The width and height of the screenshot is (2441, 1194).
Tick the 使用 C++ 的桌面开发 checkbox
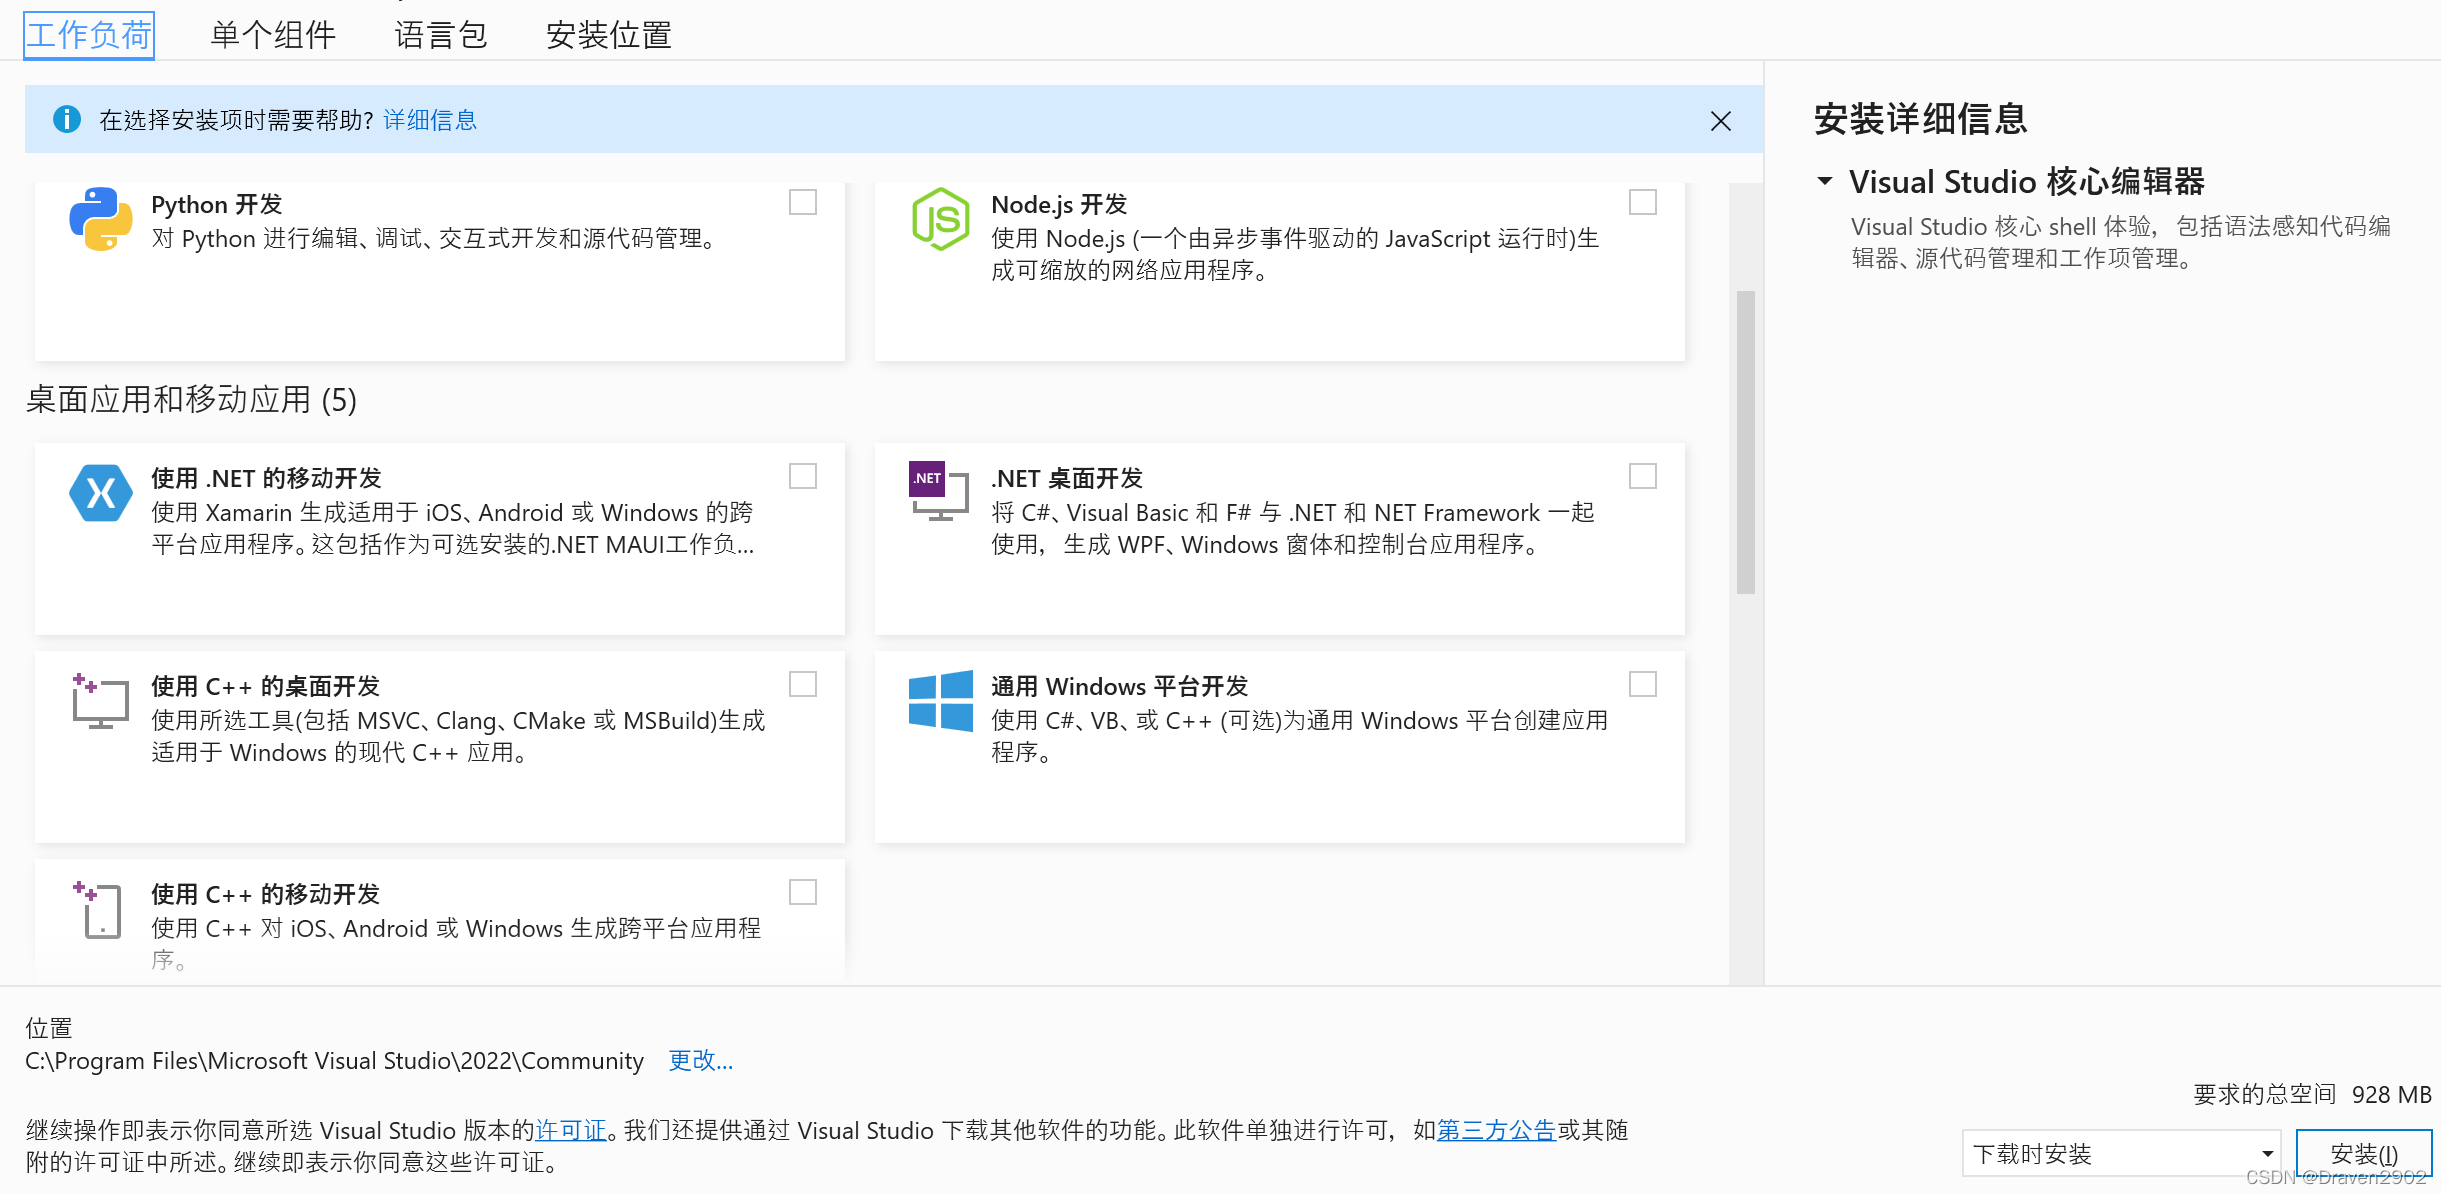coord(802,684)
